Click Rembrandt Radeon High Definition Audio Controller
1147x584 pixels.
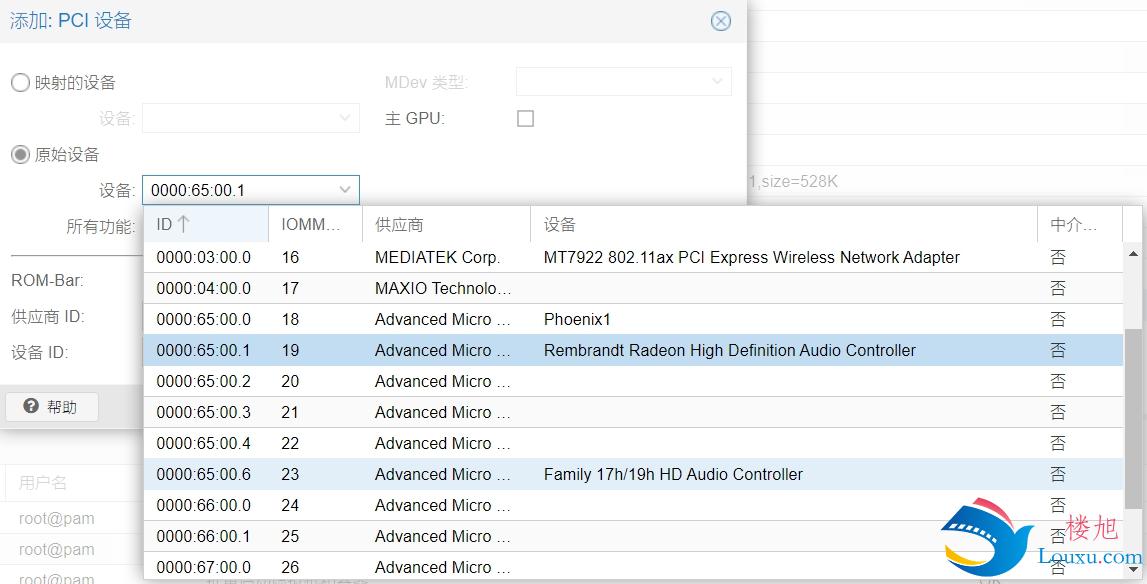pyautogui.click(x=729, y=351)
